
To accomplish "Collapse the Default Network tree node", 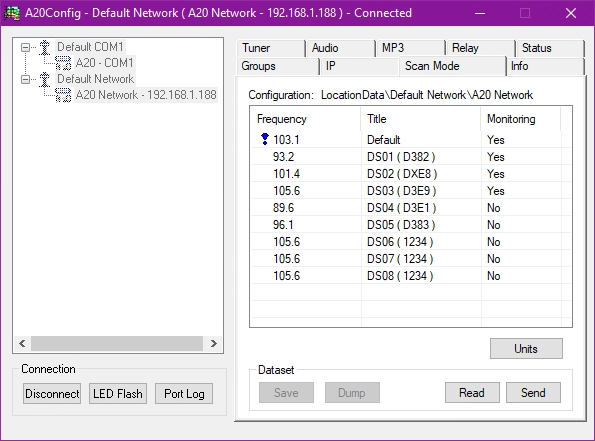I will coord(25,79).
